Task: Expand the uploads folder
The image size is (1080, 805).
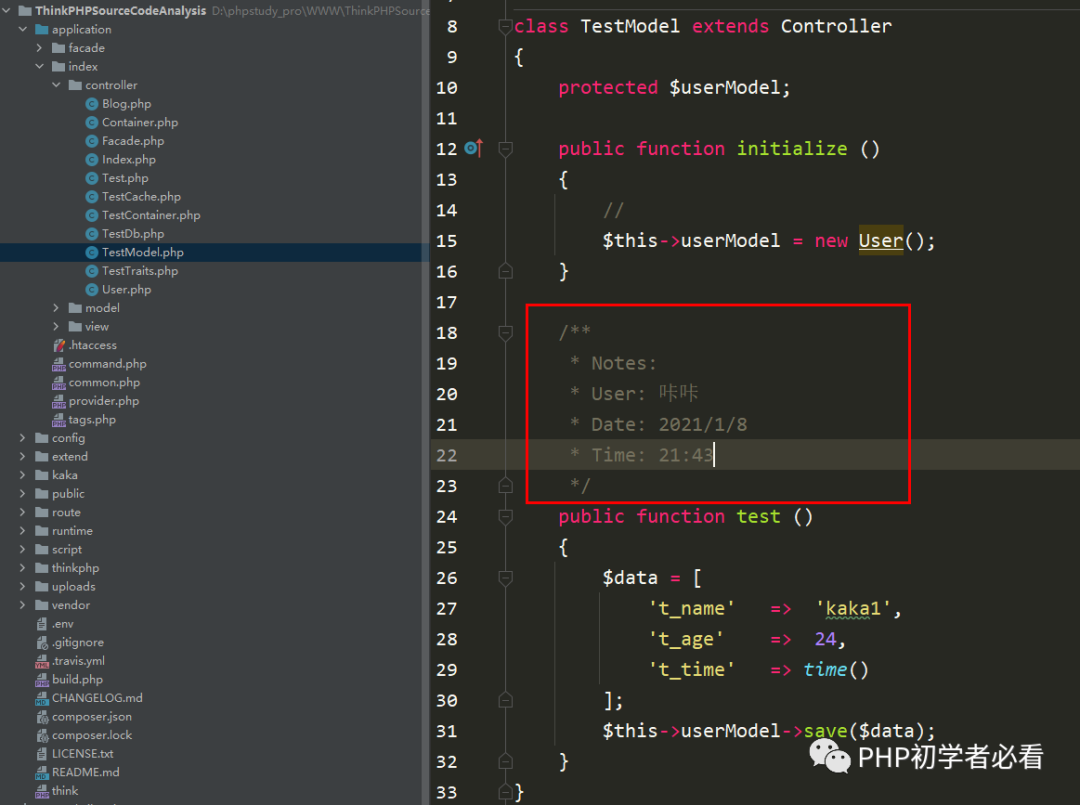Action: (x=23, y=587)
